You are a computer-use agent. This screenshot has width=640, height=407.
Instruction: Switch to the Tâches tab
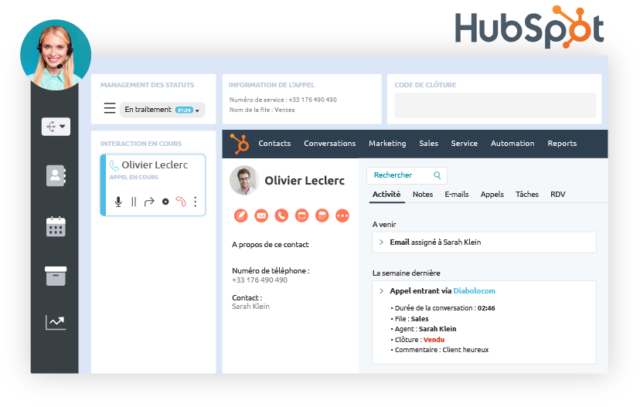click(527, 194)
